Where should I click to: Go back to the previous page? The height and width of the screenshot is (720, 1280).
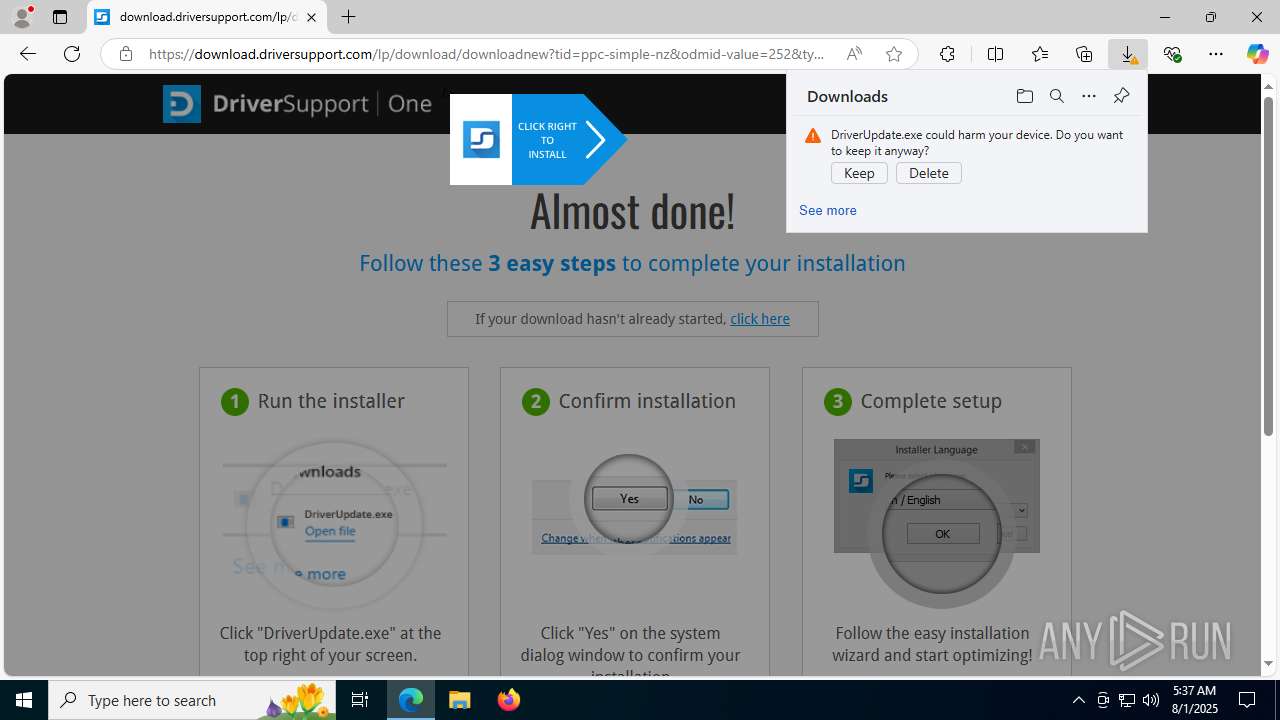(x=28, y=54)
